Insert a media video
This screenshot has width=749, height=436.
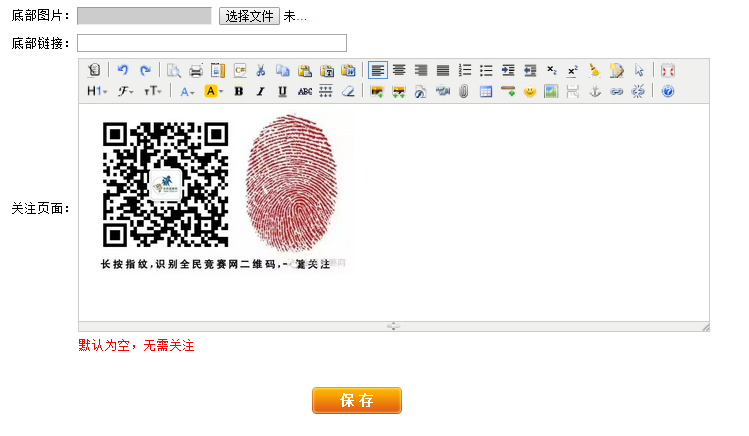point(442,91)
